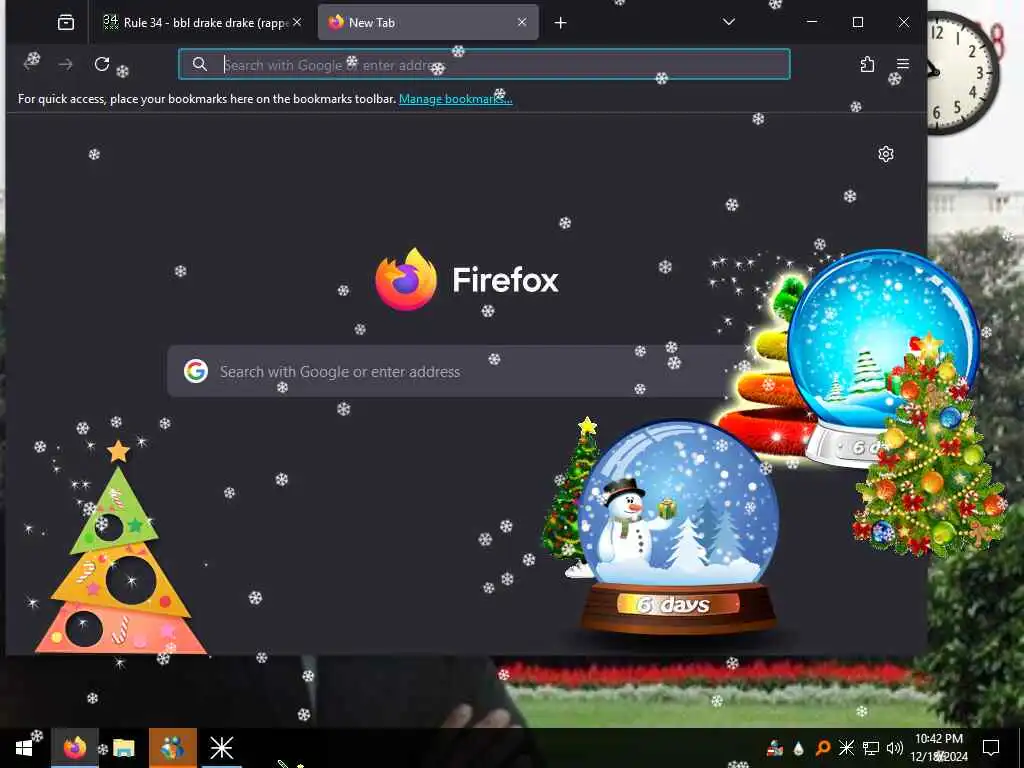Open network status tray icon

[871, 748]
